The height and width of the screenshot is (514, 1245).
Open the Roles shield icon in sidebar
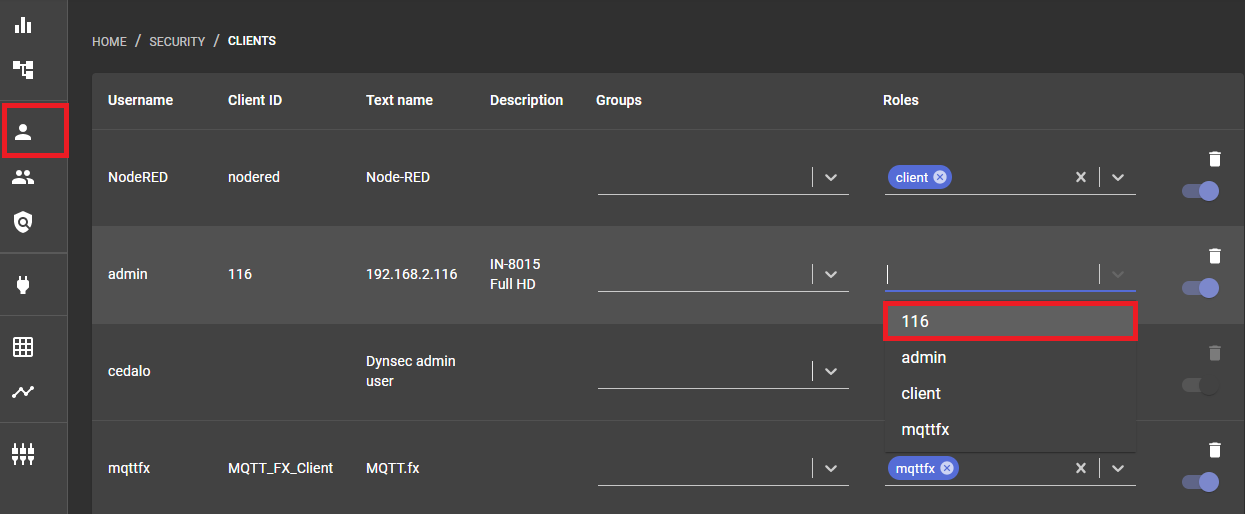(23, 222)
